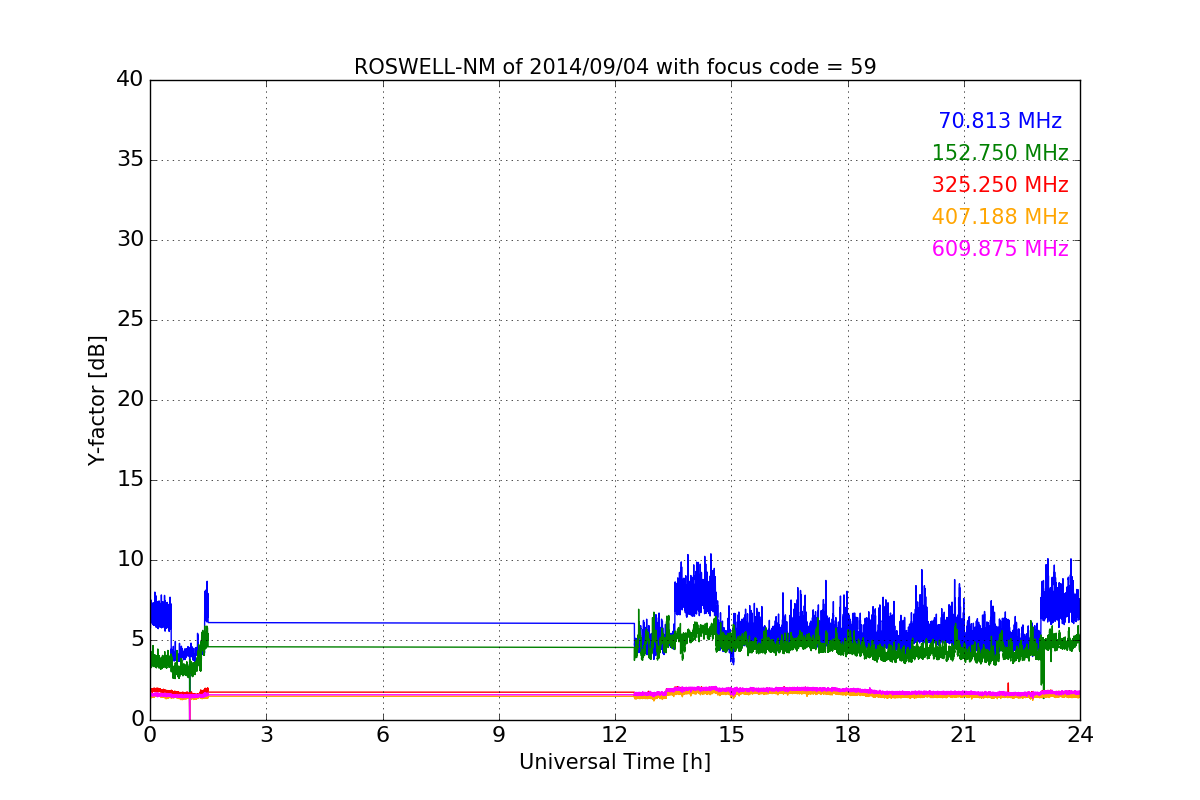Click the flat blue line near 9 h
This screenshot has width=1200, height=800.
(x=499, y=623)
